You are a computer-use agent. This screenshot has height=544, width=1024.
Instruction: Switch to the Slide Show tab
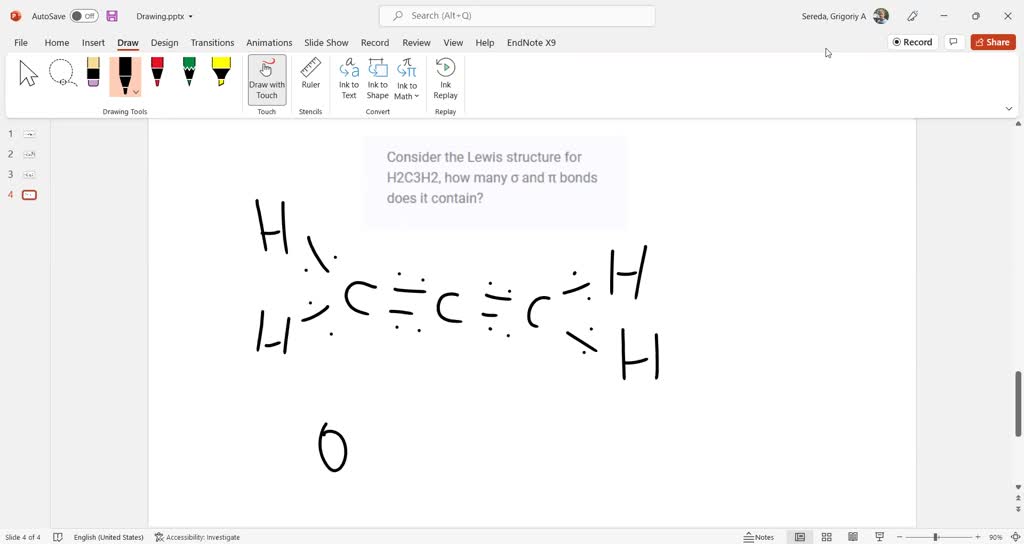click(326, 43)
